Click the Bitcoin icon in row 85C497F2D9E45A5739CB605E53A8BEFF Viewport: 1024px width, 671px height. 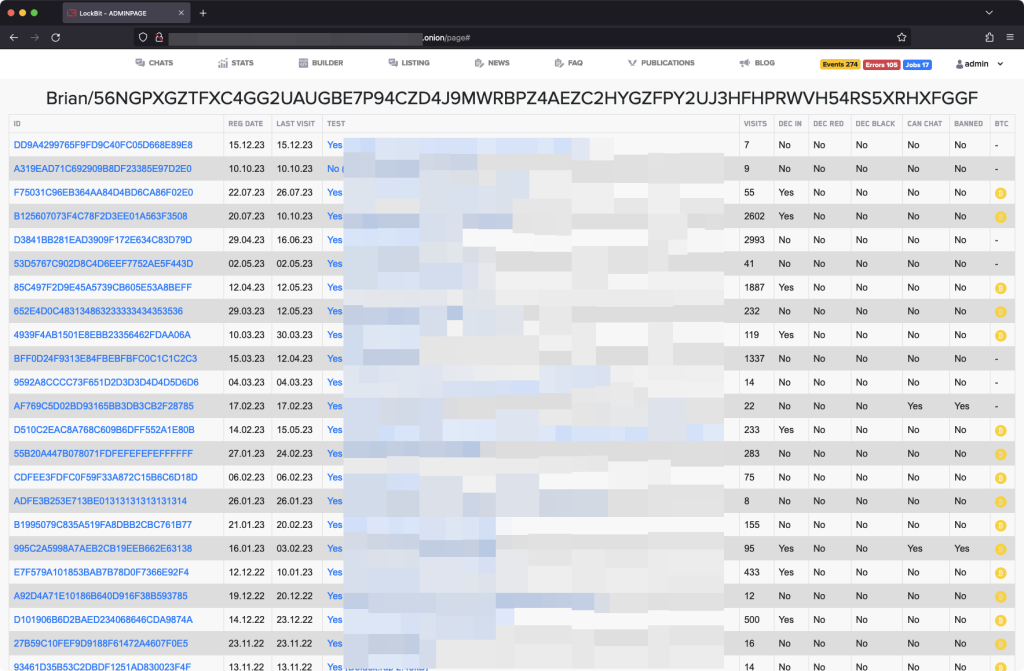(x=999, y=288)
